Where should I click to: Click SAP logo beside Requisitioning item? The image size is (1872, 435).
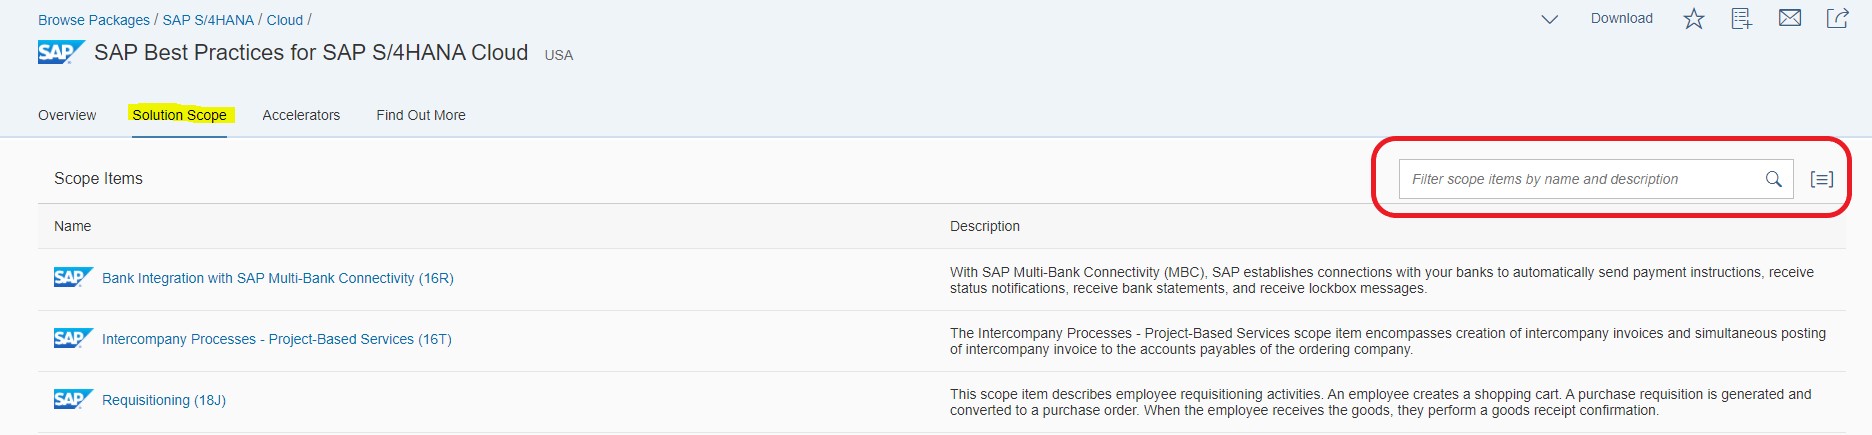pyautogui.click(x=73, y=399)
